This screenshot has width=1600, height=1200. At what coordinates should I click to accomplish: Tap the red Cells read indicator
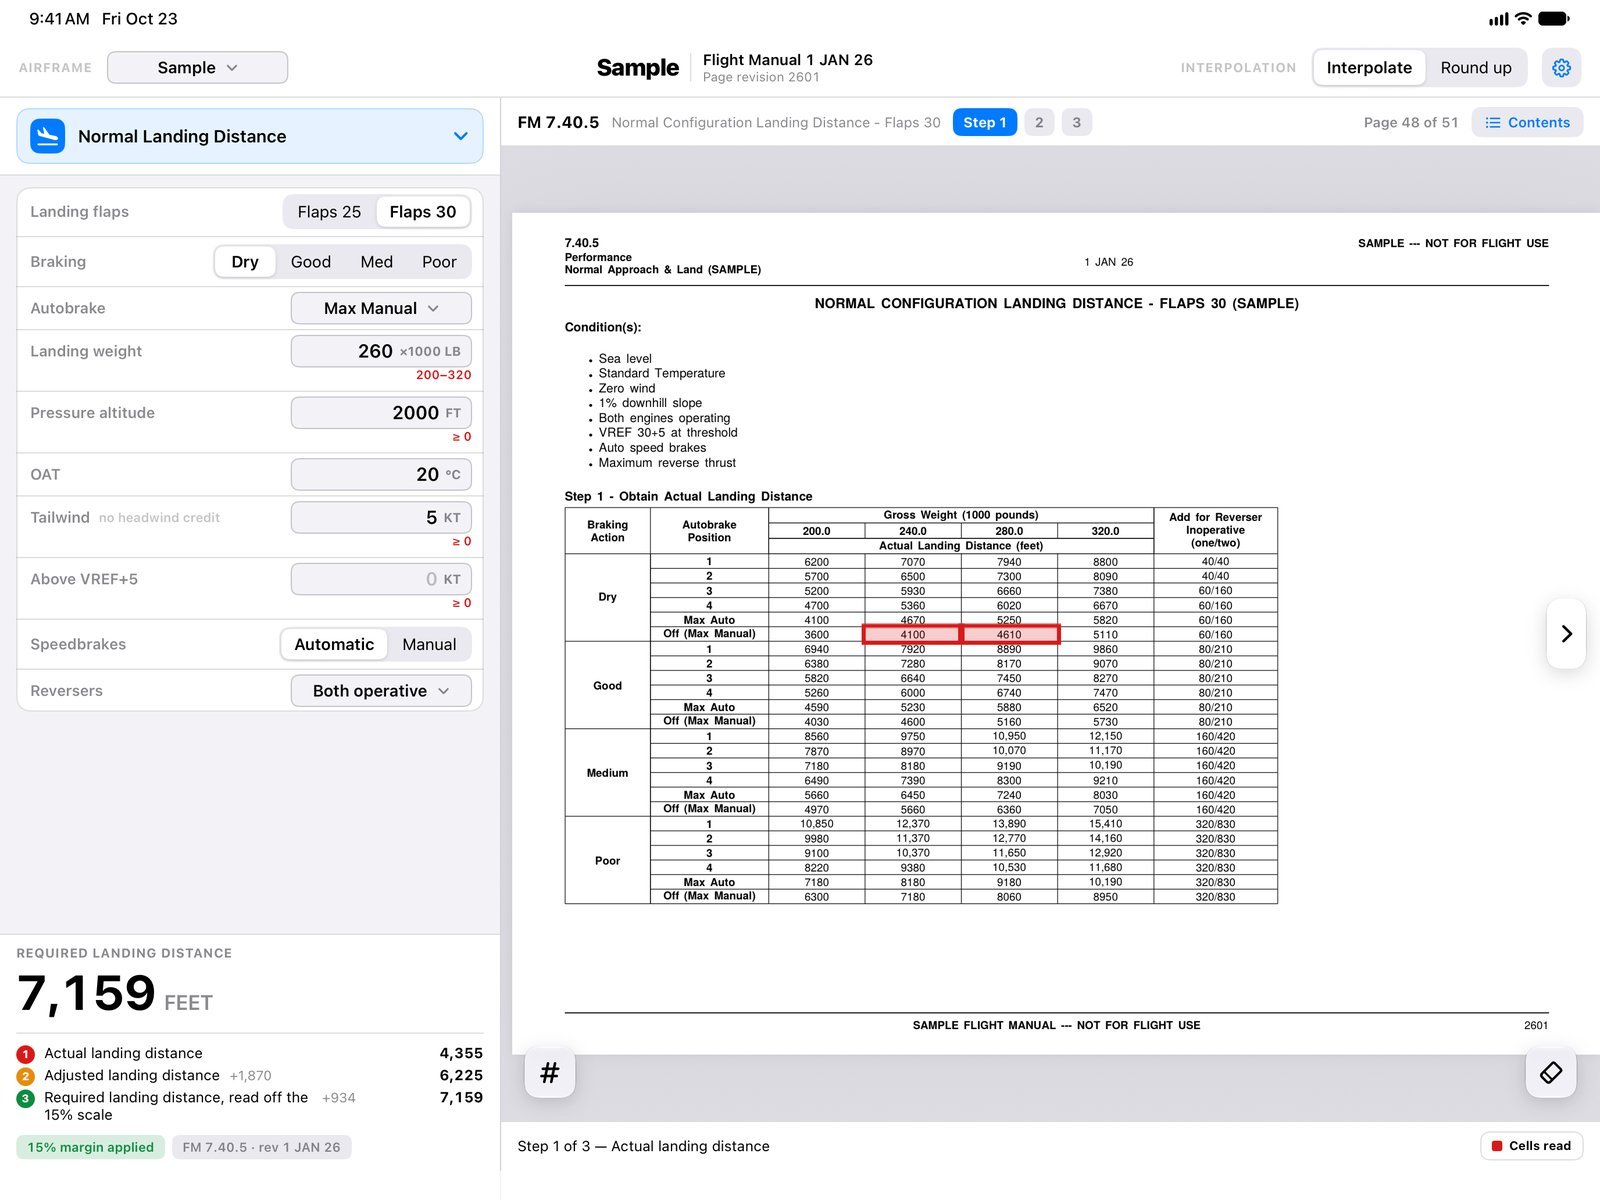click(1531, 1146)
